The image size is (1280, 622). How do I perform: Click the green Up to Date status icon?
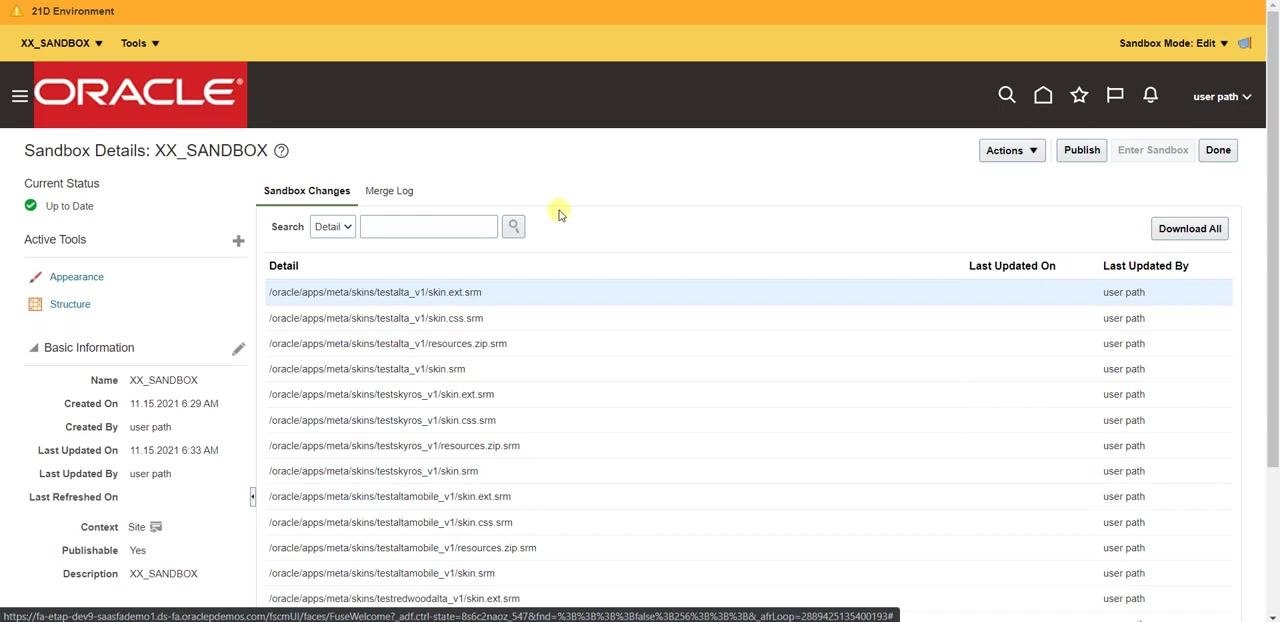(31, 205)
